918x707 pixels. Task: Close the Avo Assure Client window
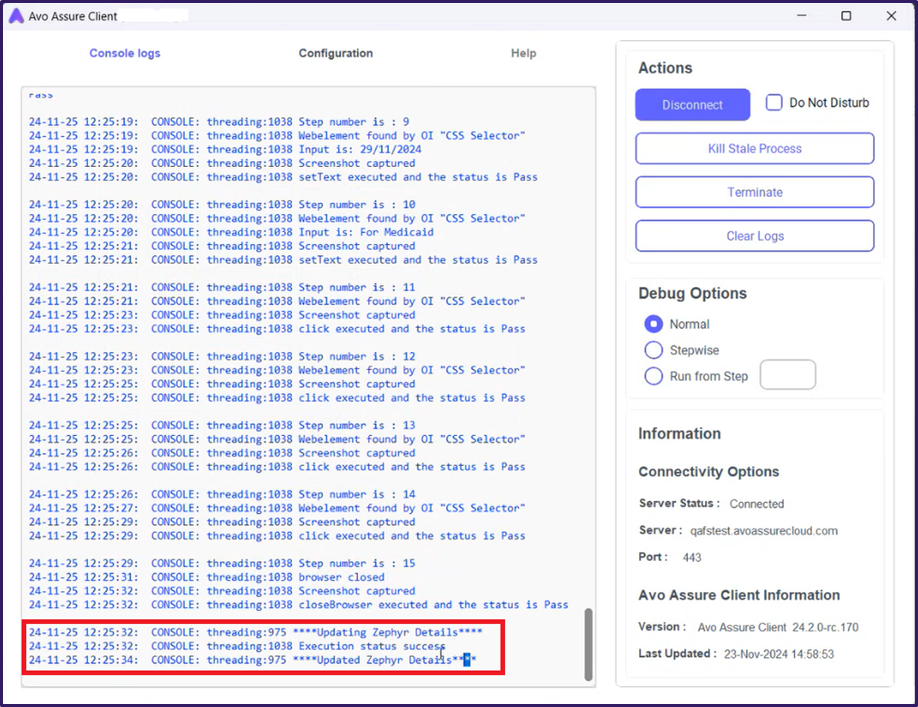click(x=891, y=16)
